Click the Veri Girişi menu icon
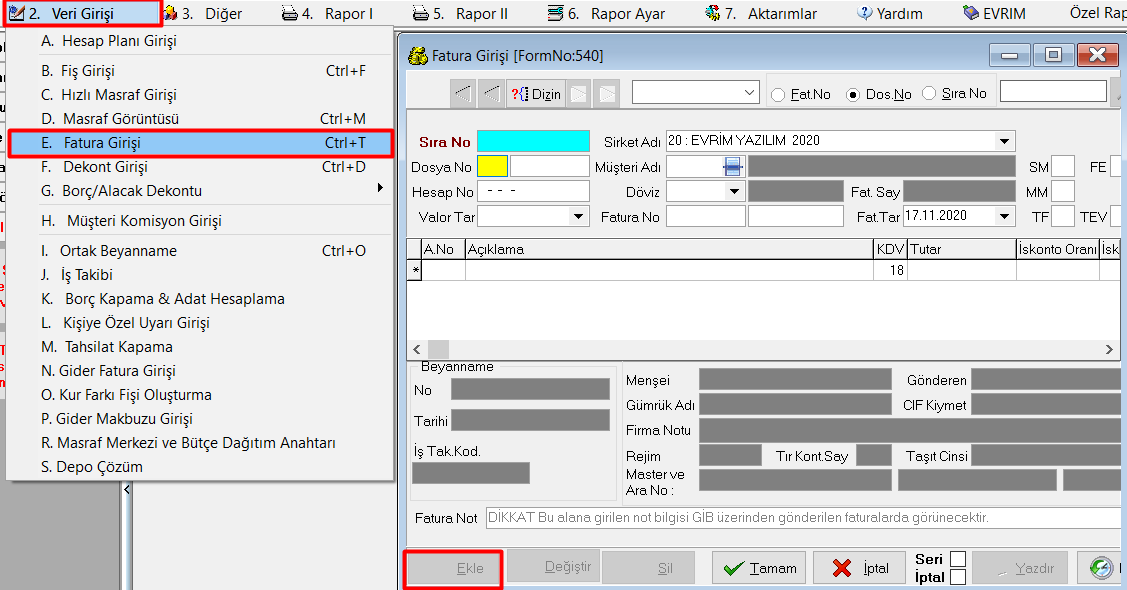The width and height of the screenshot is (1127, 590). coord(16,13)
